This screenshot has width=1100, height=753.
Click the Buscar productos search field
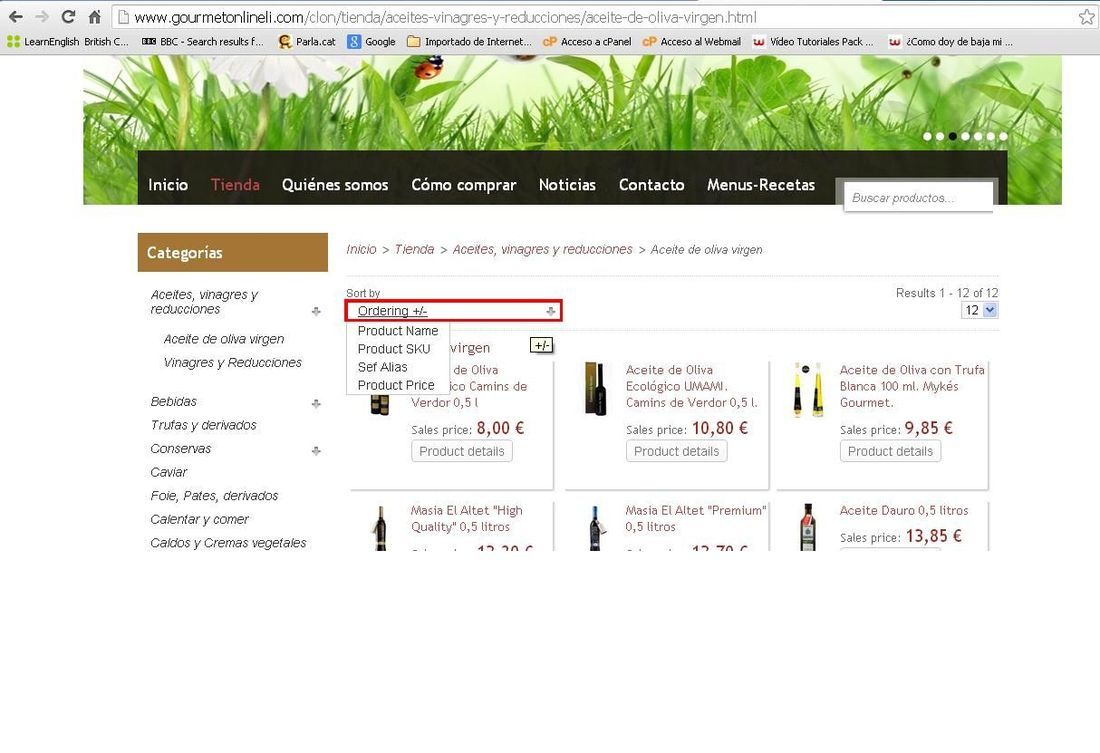point(918,198)
